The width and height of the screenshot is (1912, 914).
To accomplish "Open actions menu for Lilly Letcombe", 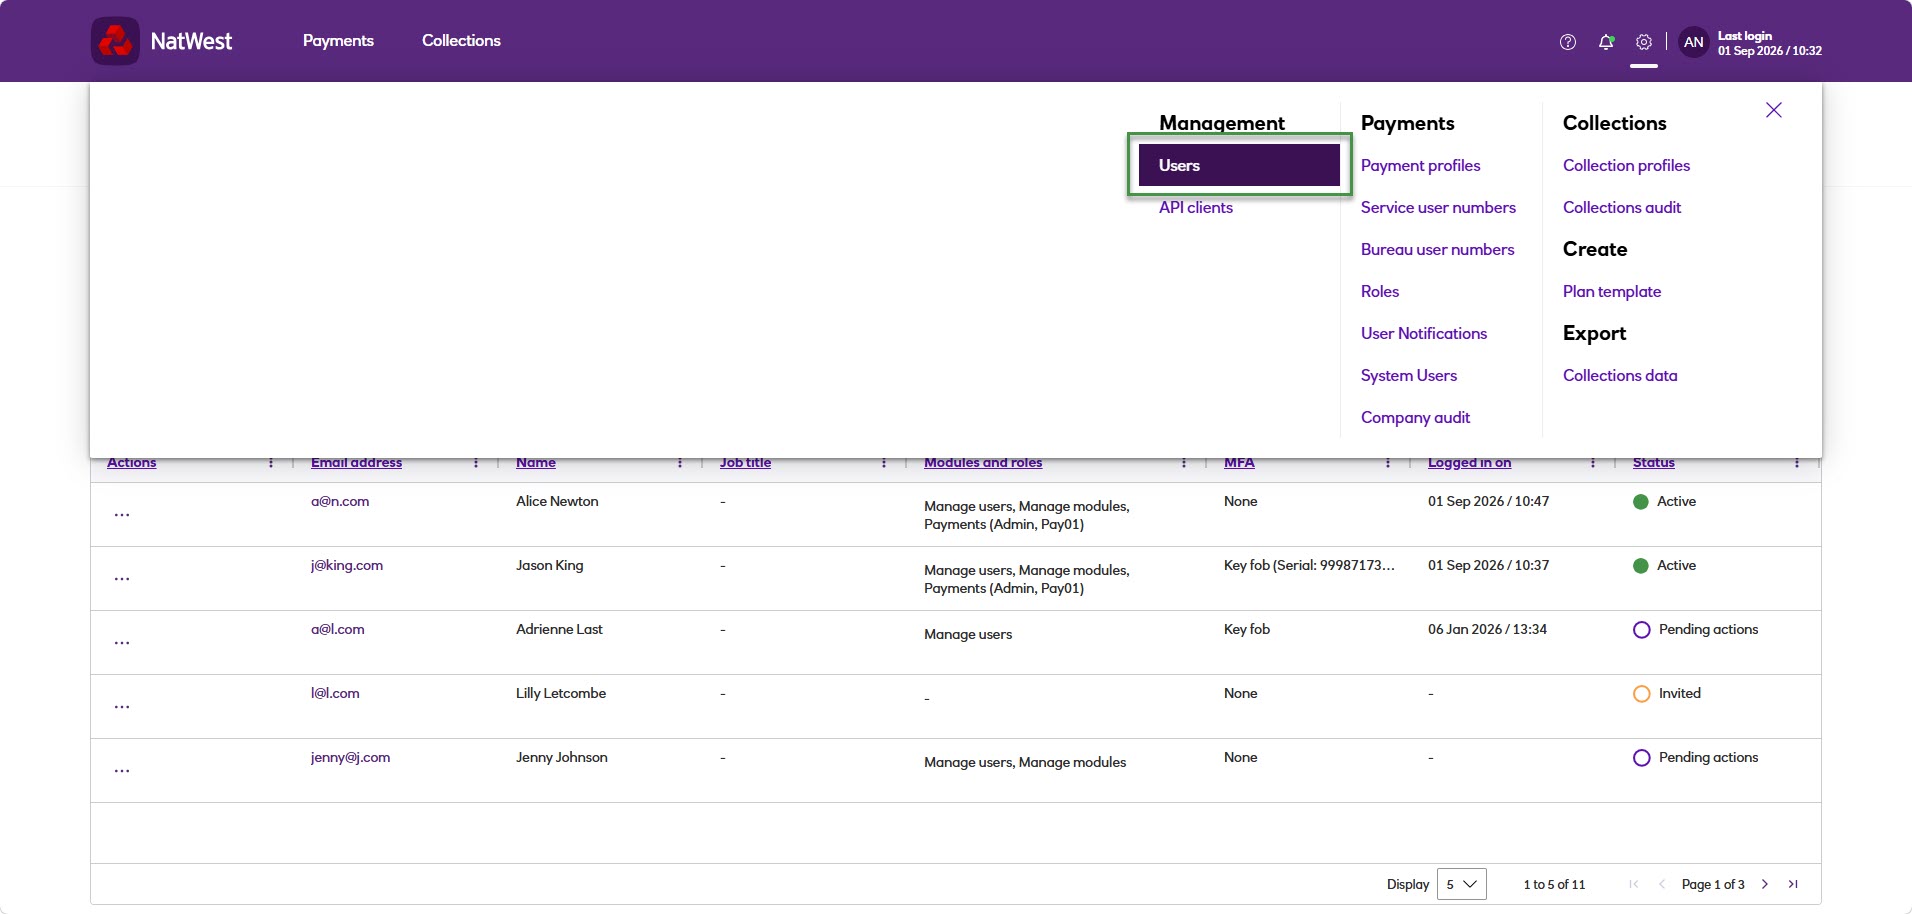I will click(x=122, y=707).
